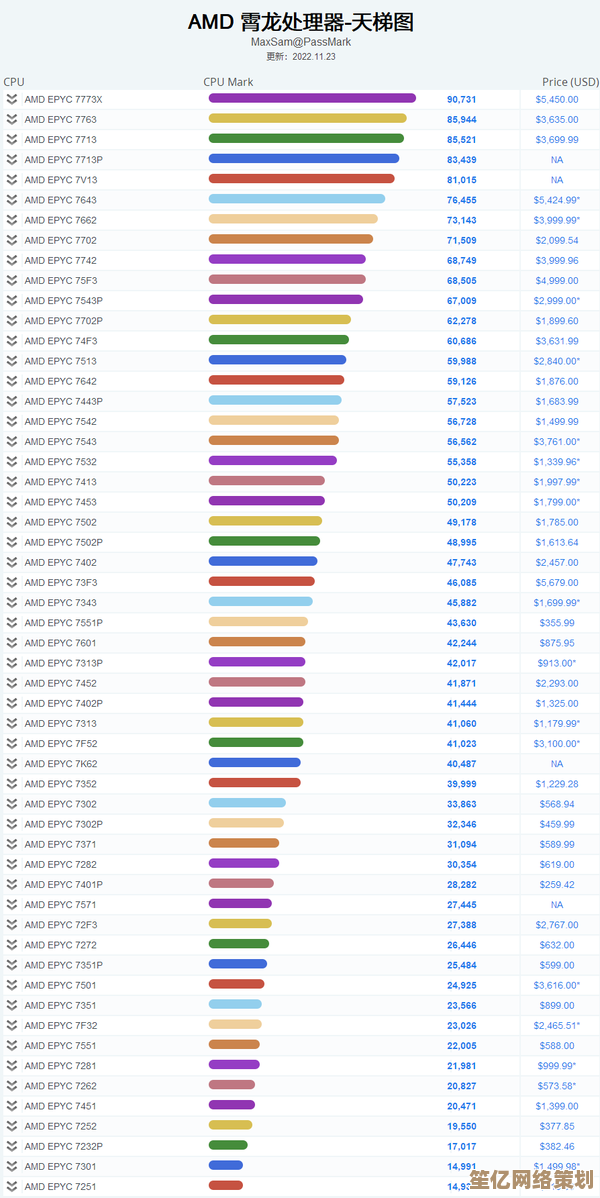This screenshot has height=1198, width=600.
Task: Click the $568.94 price link
Action: 556,804
